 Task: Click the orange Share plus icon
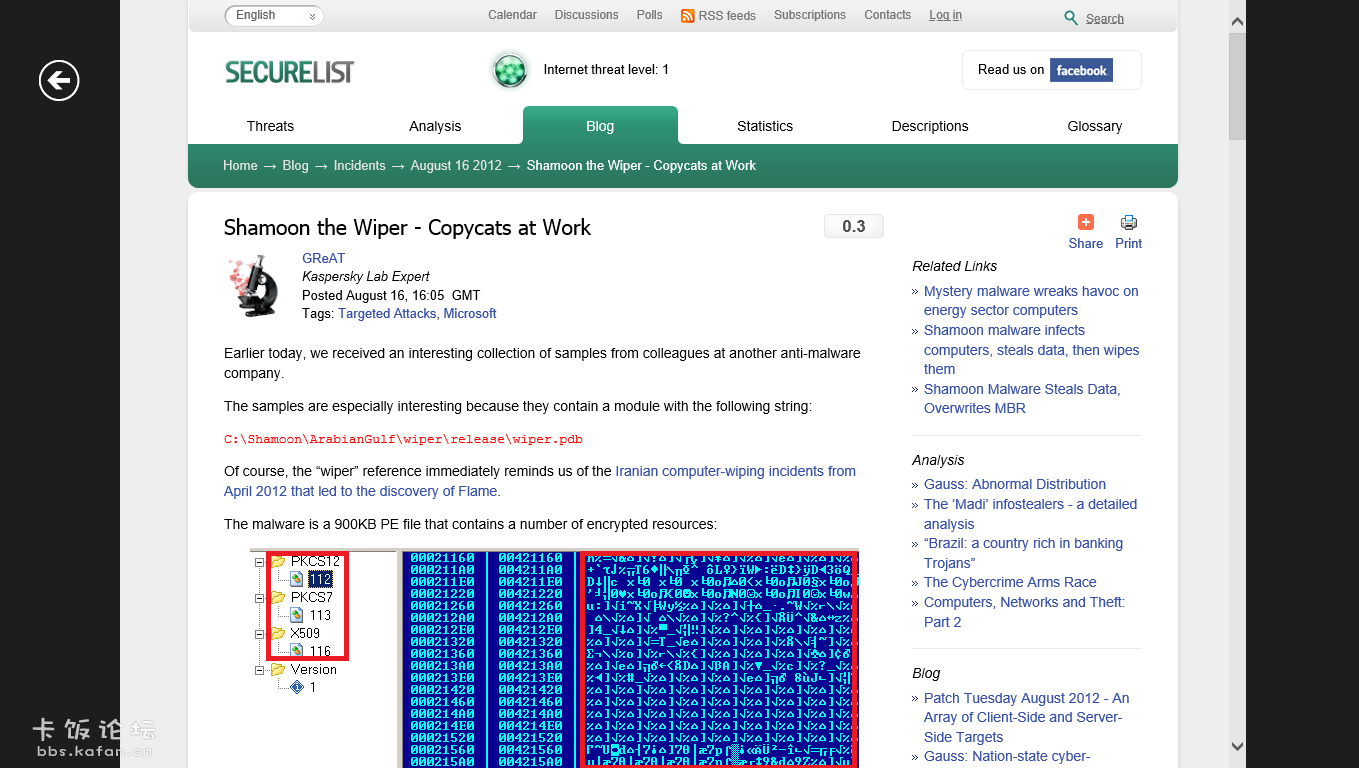[1085, 222]
